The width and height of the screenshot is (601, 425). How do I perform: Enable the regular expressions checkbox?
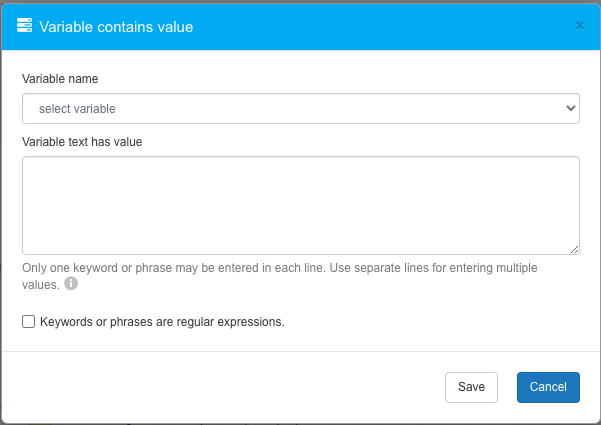29,322
